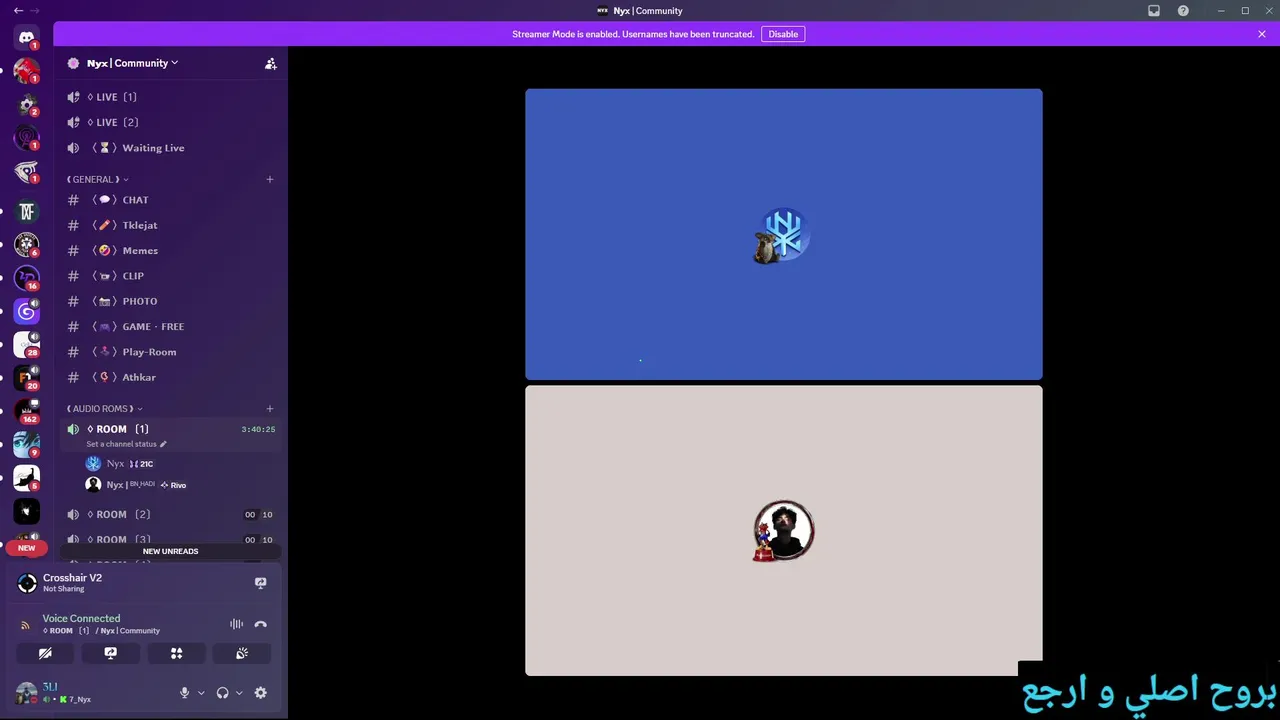
Task: Open the help question mark icon
Action: pos(1183,11)
